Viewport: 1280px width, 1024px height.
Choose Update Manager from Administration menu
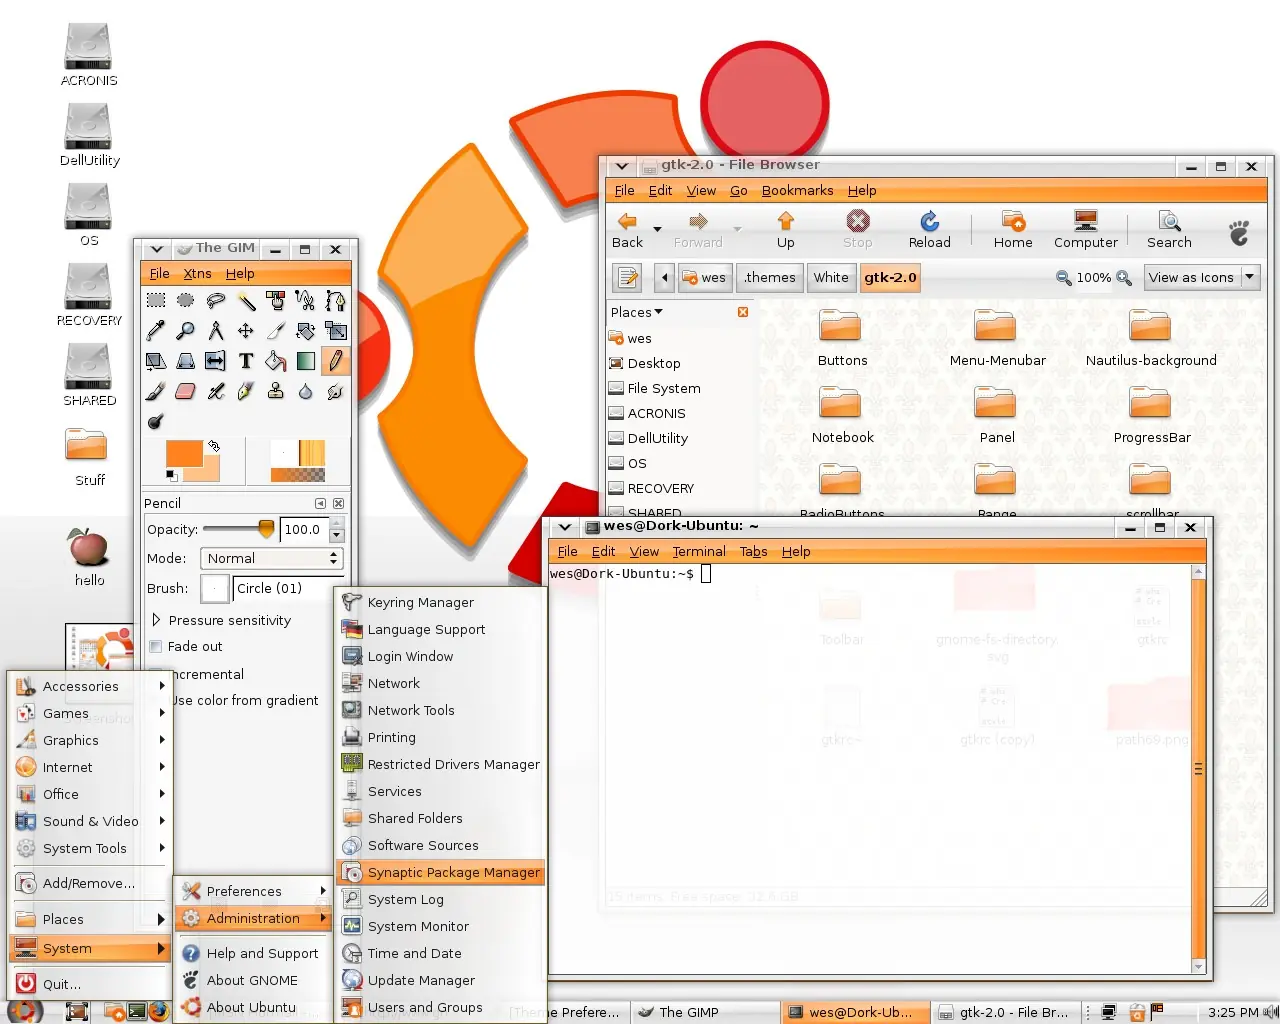441,980
